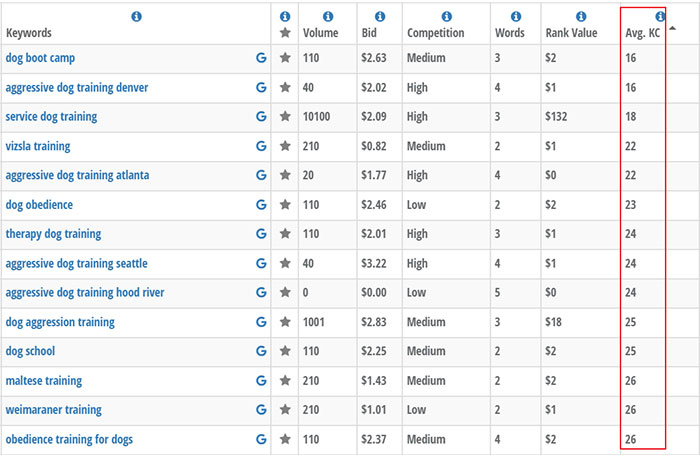Screen dimensions: 700x455
Task: Favorite the maltese training keyword
Action: coord(286,381)
